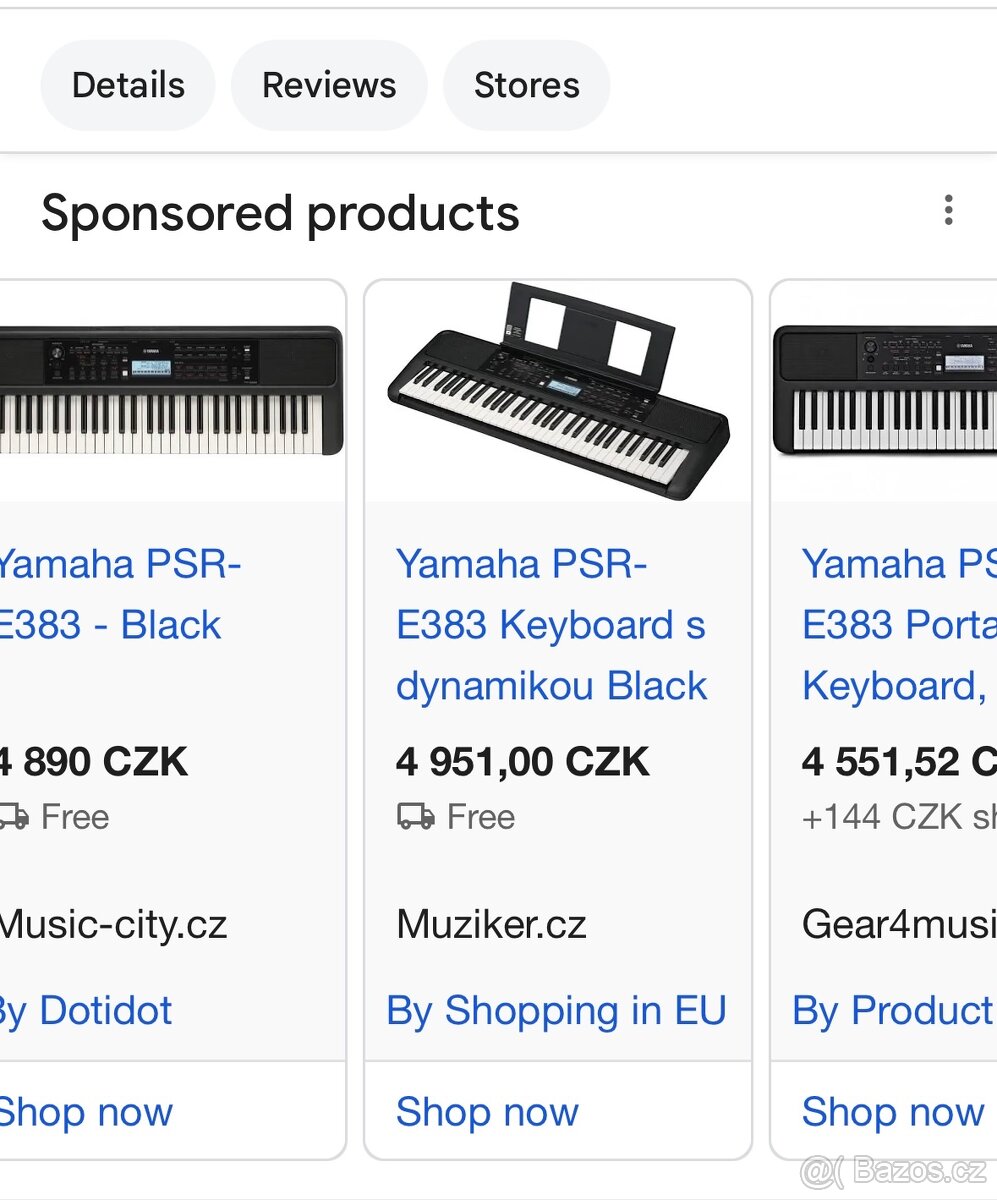Screen dimensions: 997x1200
Task: Click the leftmost Yamaha keyboard product image
Action: pos(160,390)
